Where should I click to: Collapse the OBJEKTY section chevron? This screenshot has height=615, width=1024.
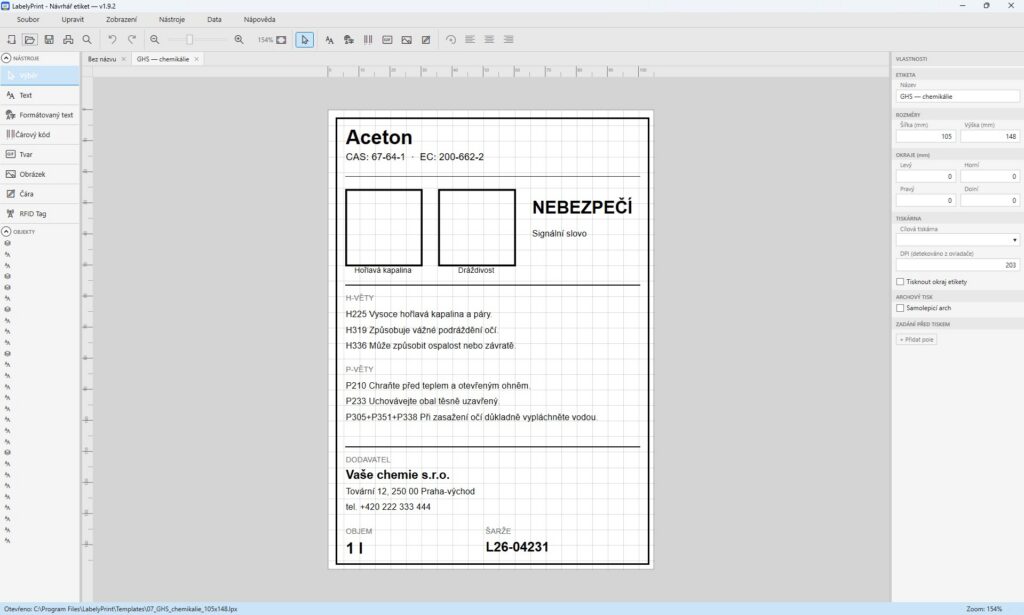coord(7,232)
